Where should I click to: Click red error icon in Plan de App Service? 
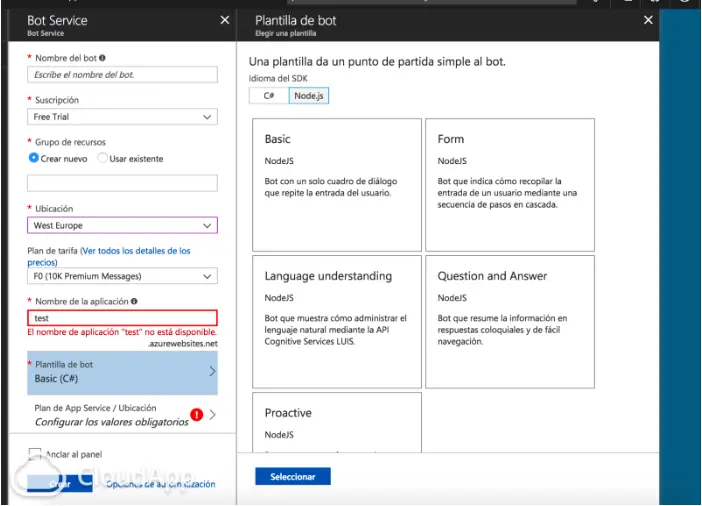[197, 415]
